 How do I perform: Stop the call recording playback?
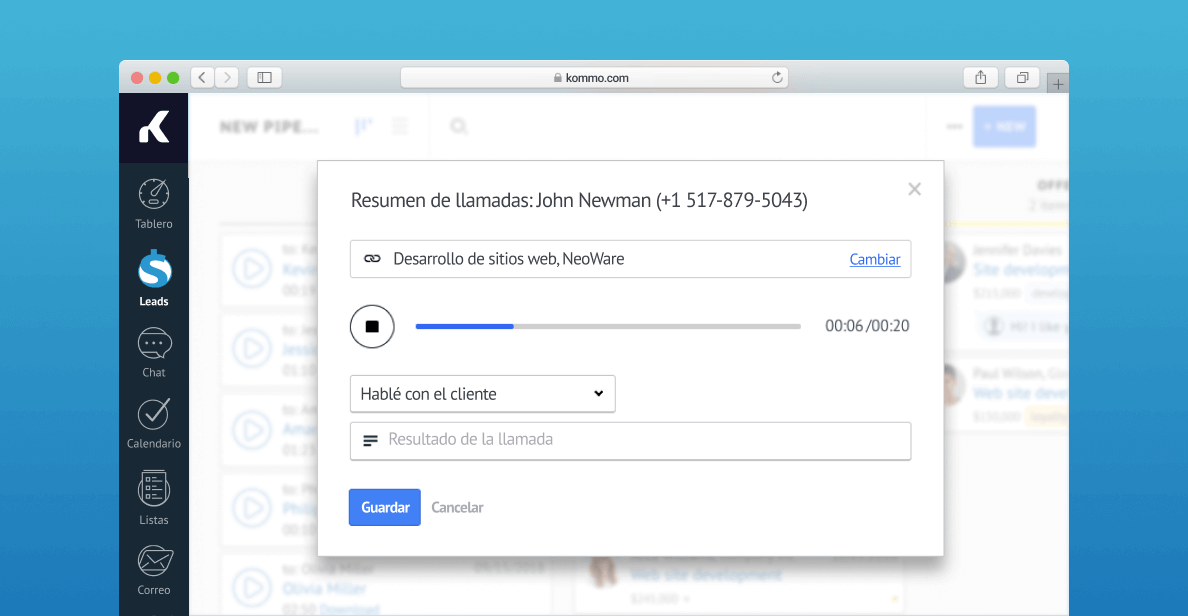tap(371, 326)
